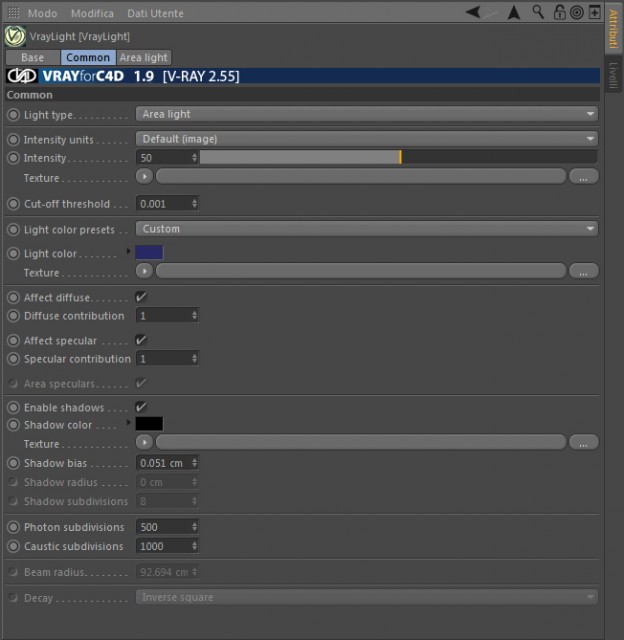Image resolution: width=624 pixels, height=640 pixels.
Task: Open the Intensity units dropdown
Action: (x=367, y=139)
